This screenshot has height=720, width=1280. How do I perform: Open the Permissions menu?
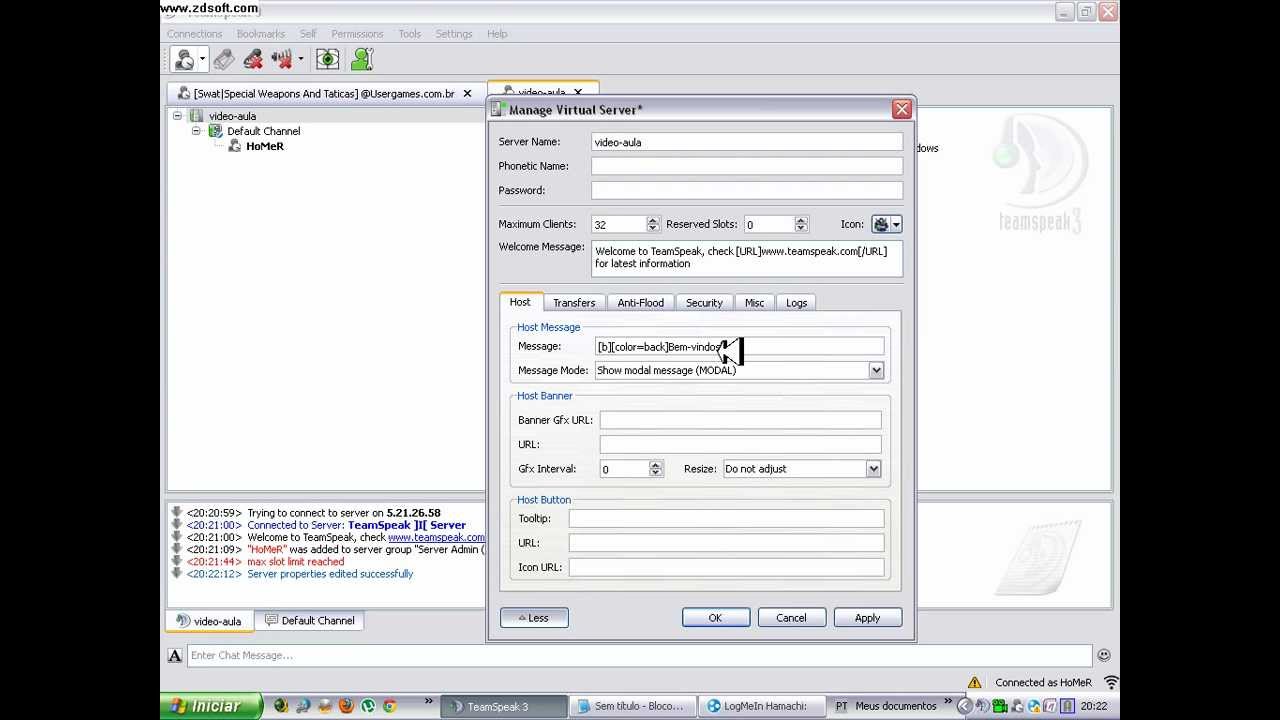[x=357, y=34]
